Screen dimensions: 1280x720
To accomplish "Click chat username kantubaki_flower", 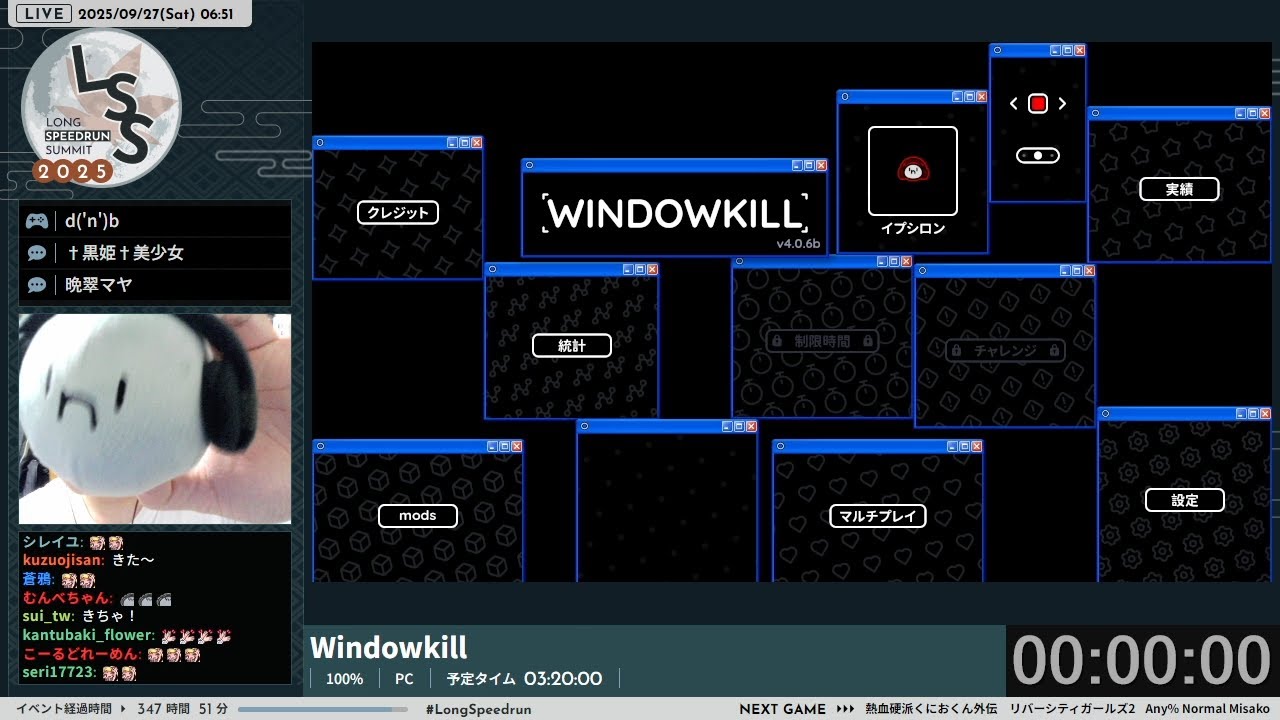I will pos(87,635).
